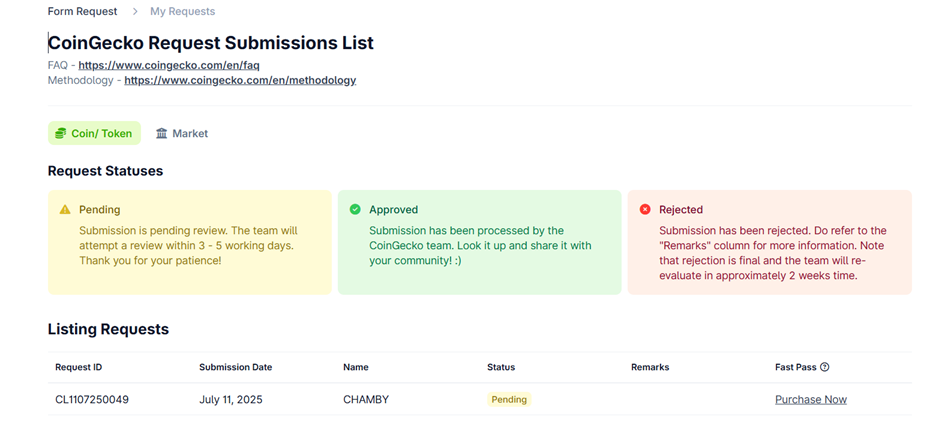Select the Coin/ Token tab
This screenshot has height=426, width=936.
(94, 134)
